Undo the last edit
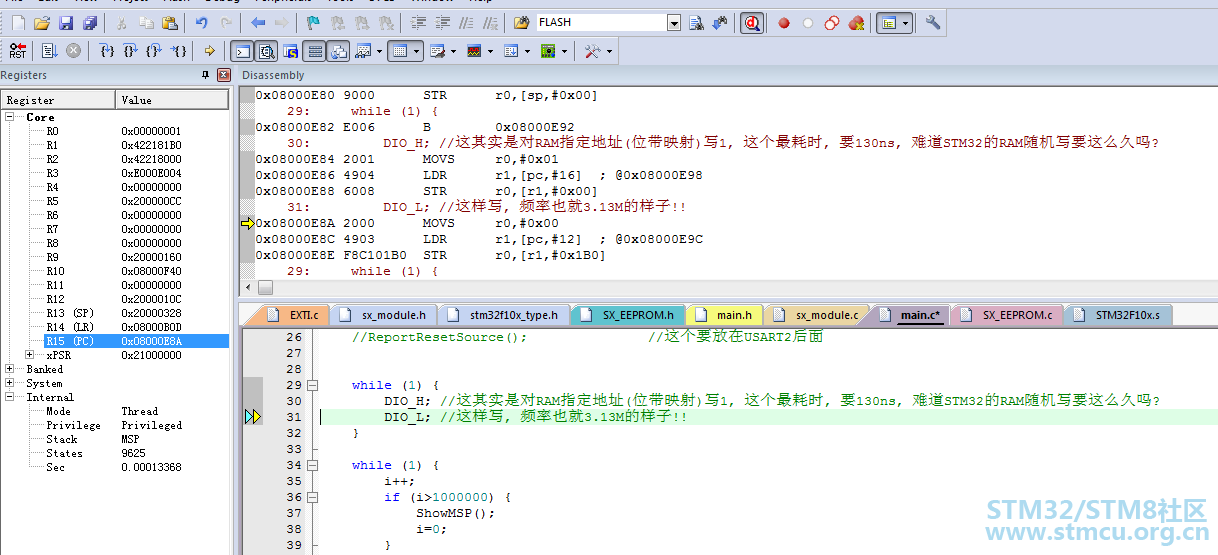This screenshot has width=1218, height=555. 201,22
